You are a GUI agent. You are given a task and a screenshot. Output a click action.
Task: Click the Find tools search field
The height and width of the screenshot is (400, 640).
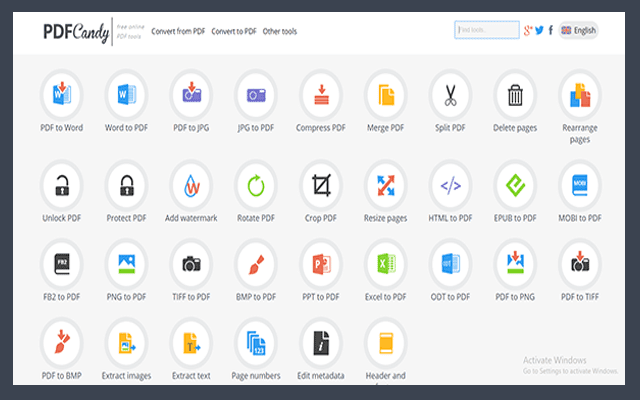[x=486, y=30]
